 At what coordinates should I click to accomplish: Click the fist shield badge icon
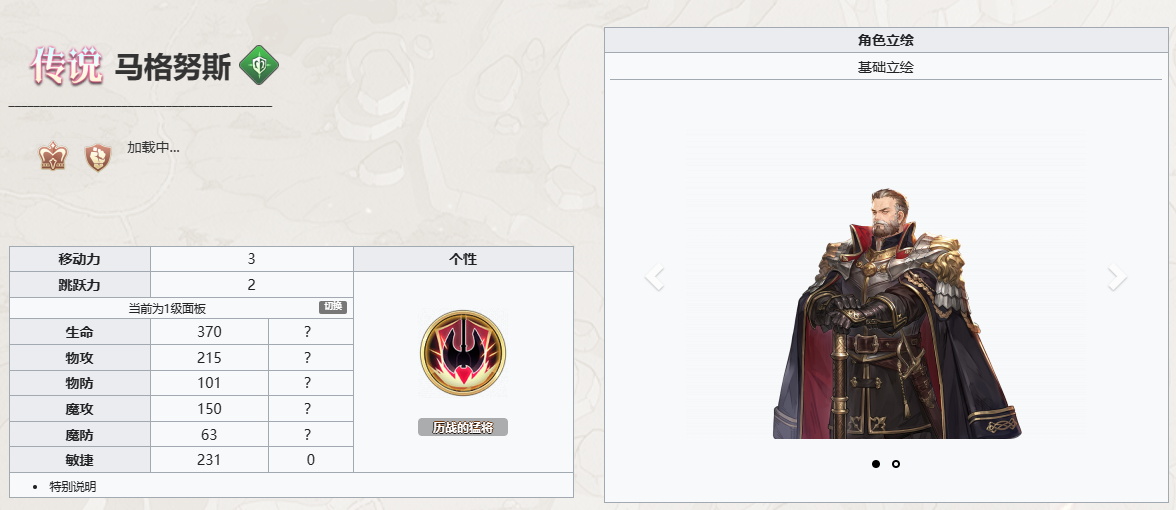pyautogui.click(x=98, y=158)
